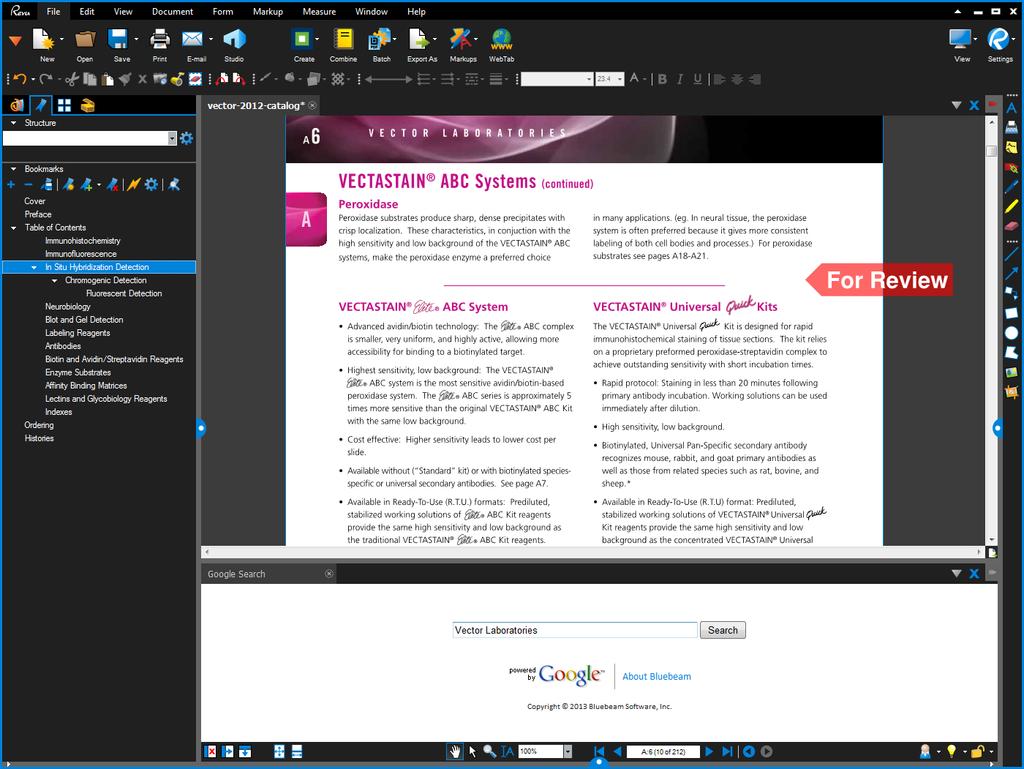Image resolution: width=1024 pixels, height=769 pixels.
Task: Open the Markup menu
Action: [x=268, y=12]
